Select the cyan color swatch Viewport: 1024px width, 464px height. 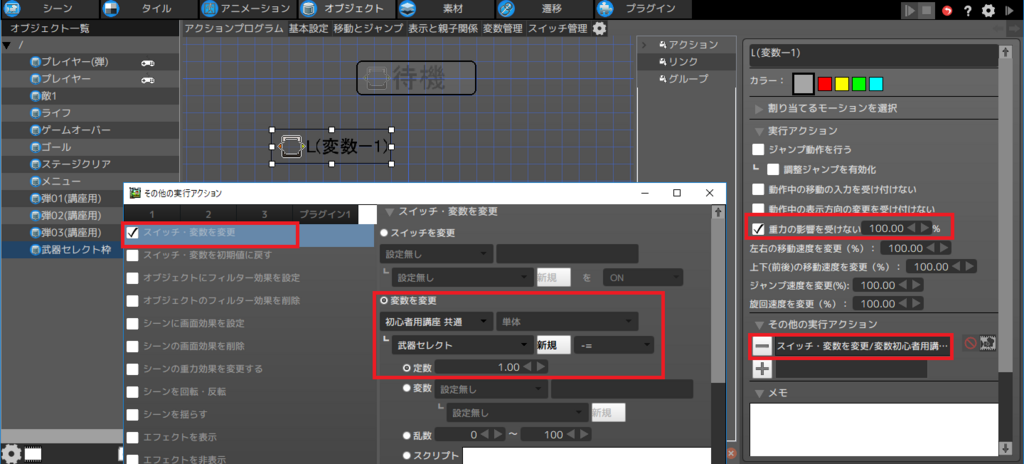876,84
